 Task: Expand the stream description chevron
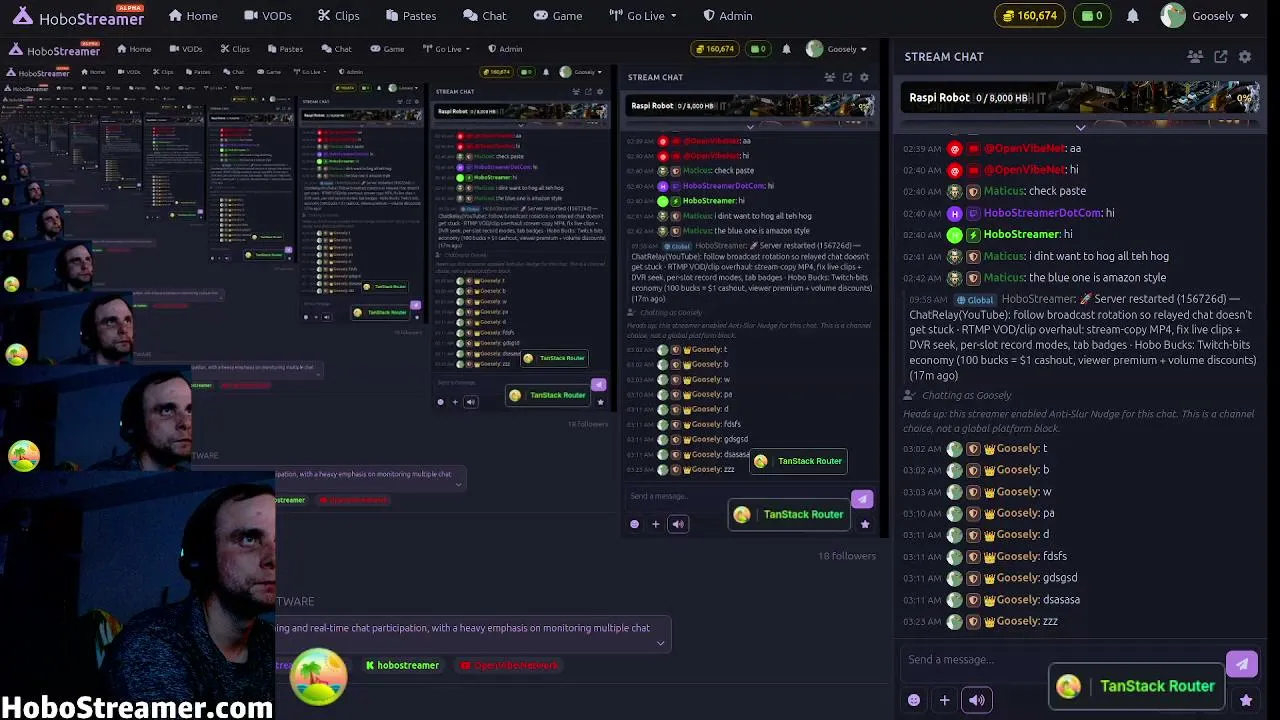point(660,643)
